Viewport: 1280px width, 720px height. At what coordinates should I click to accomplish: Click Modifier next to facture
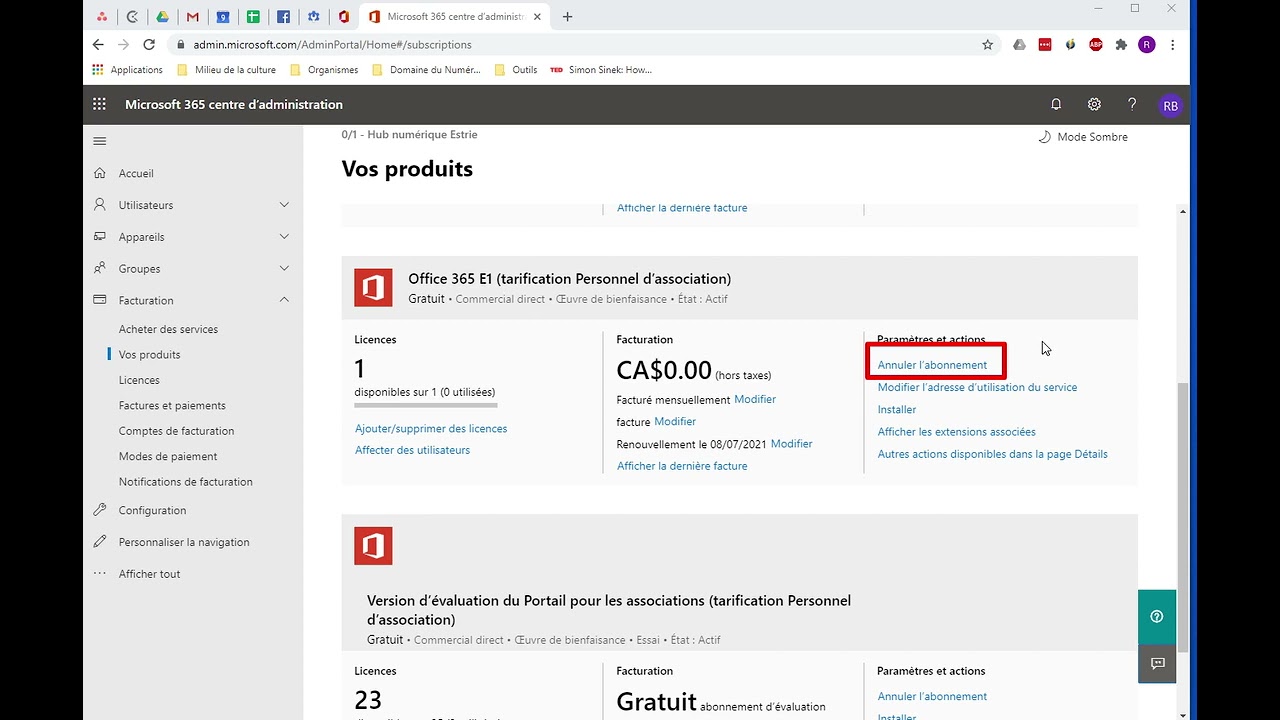675,422
